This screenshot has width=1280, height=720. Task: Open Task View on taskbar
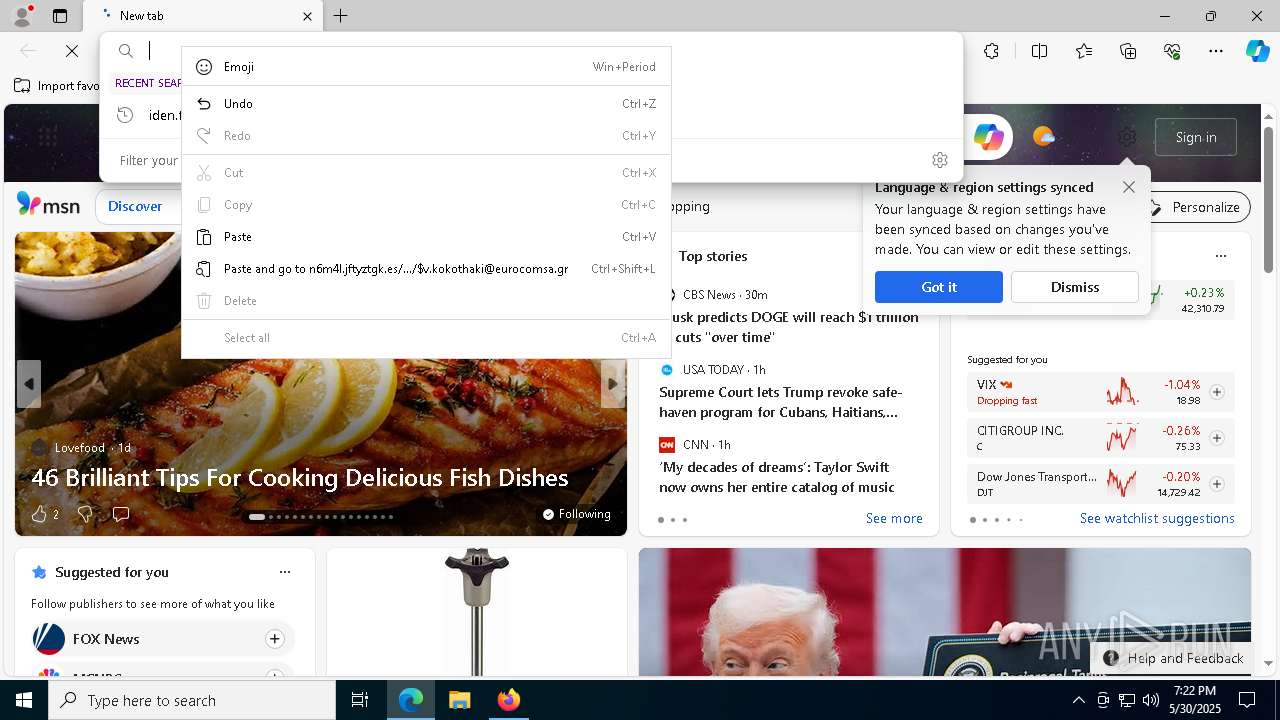[360, 700]
